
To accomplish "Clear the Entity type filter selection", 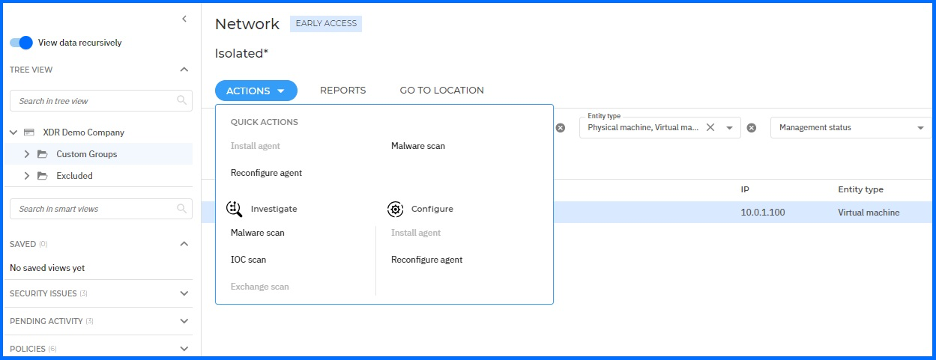I will pos(710,127).
